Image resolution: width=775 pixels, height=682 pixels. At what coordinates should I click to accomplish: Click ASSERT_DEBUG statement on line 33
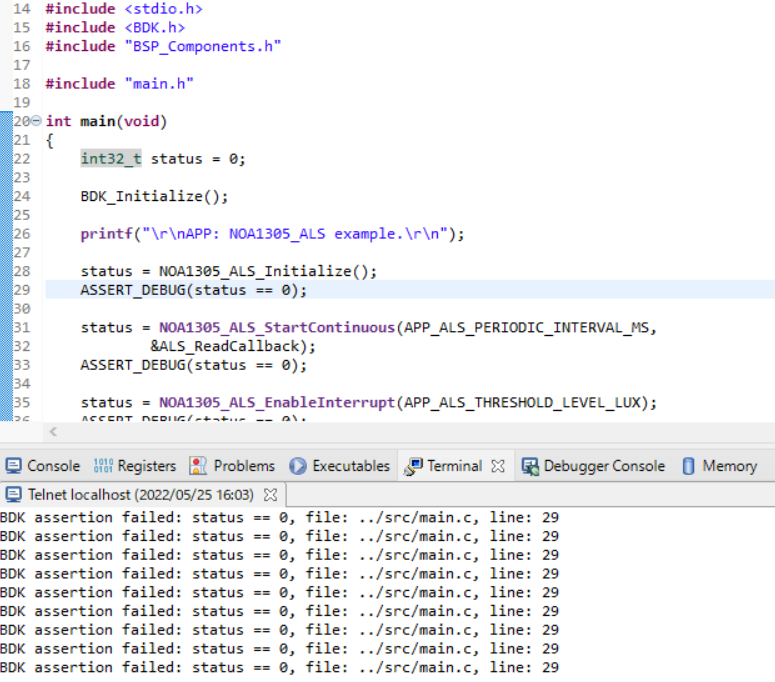point(193,365)
